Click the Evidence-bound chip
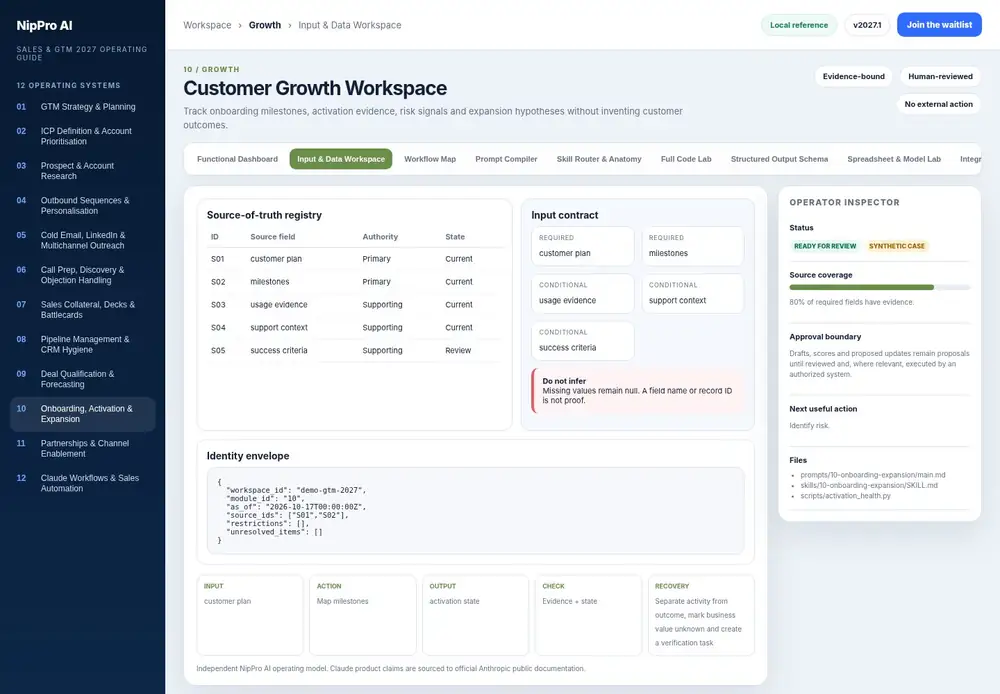Viewport: 1000px width, 694px height. pyautogui.click(x=853, y=77)
